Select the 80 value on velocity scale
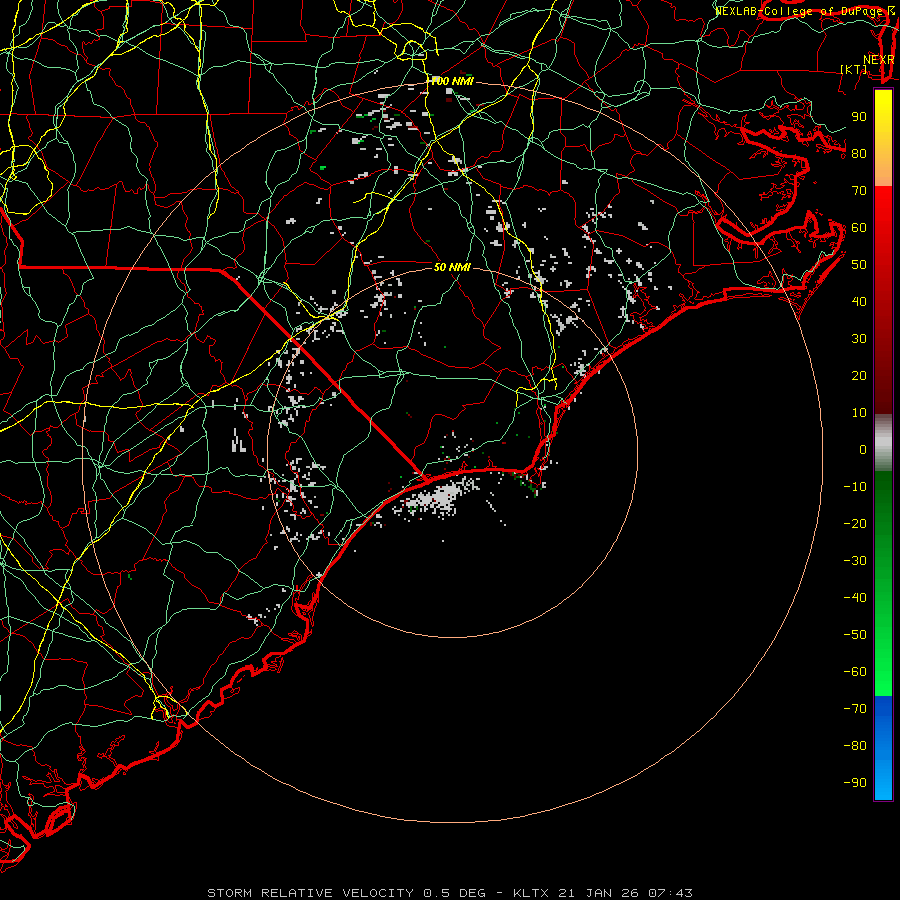This screenshot has height=900, width=900. click(x=859, y=154)
